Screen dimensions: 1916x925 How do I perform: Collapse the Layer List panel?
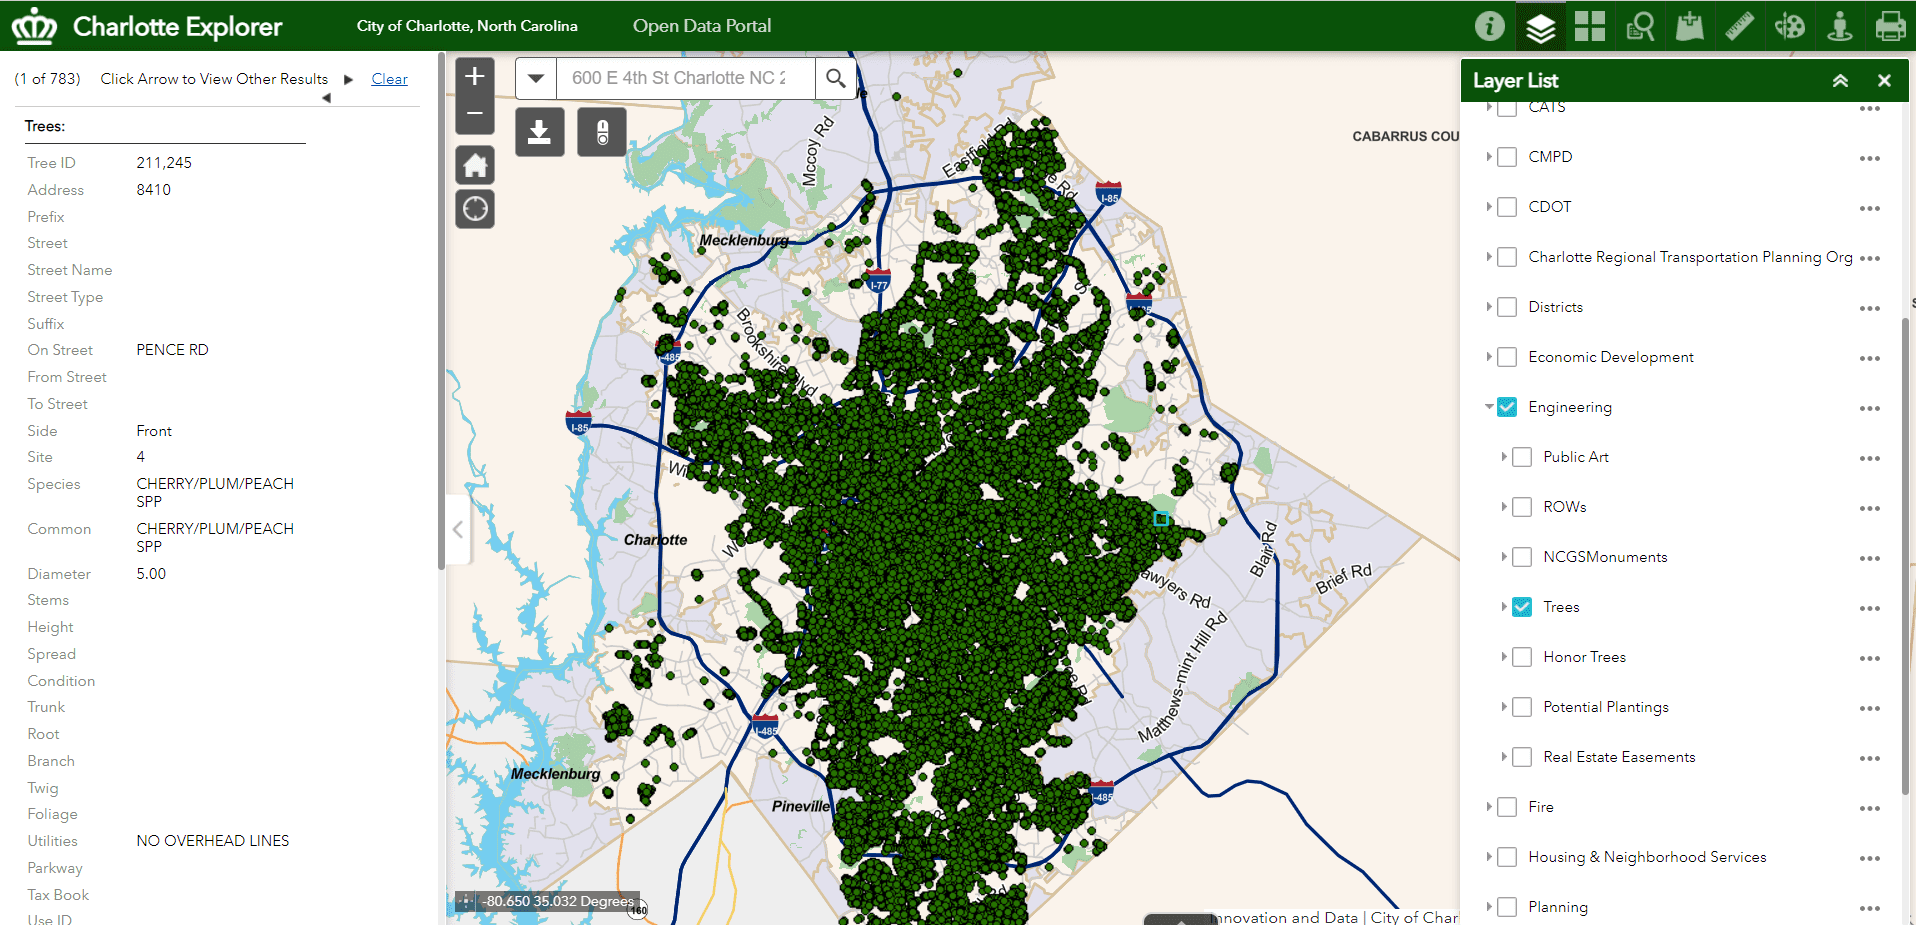[1840, 81]
